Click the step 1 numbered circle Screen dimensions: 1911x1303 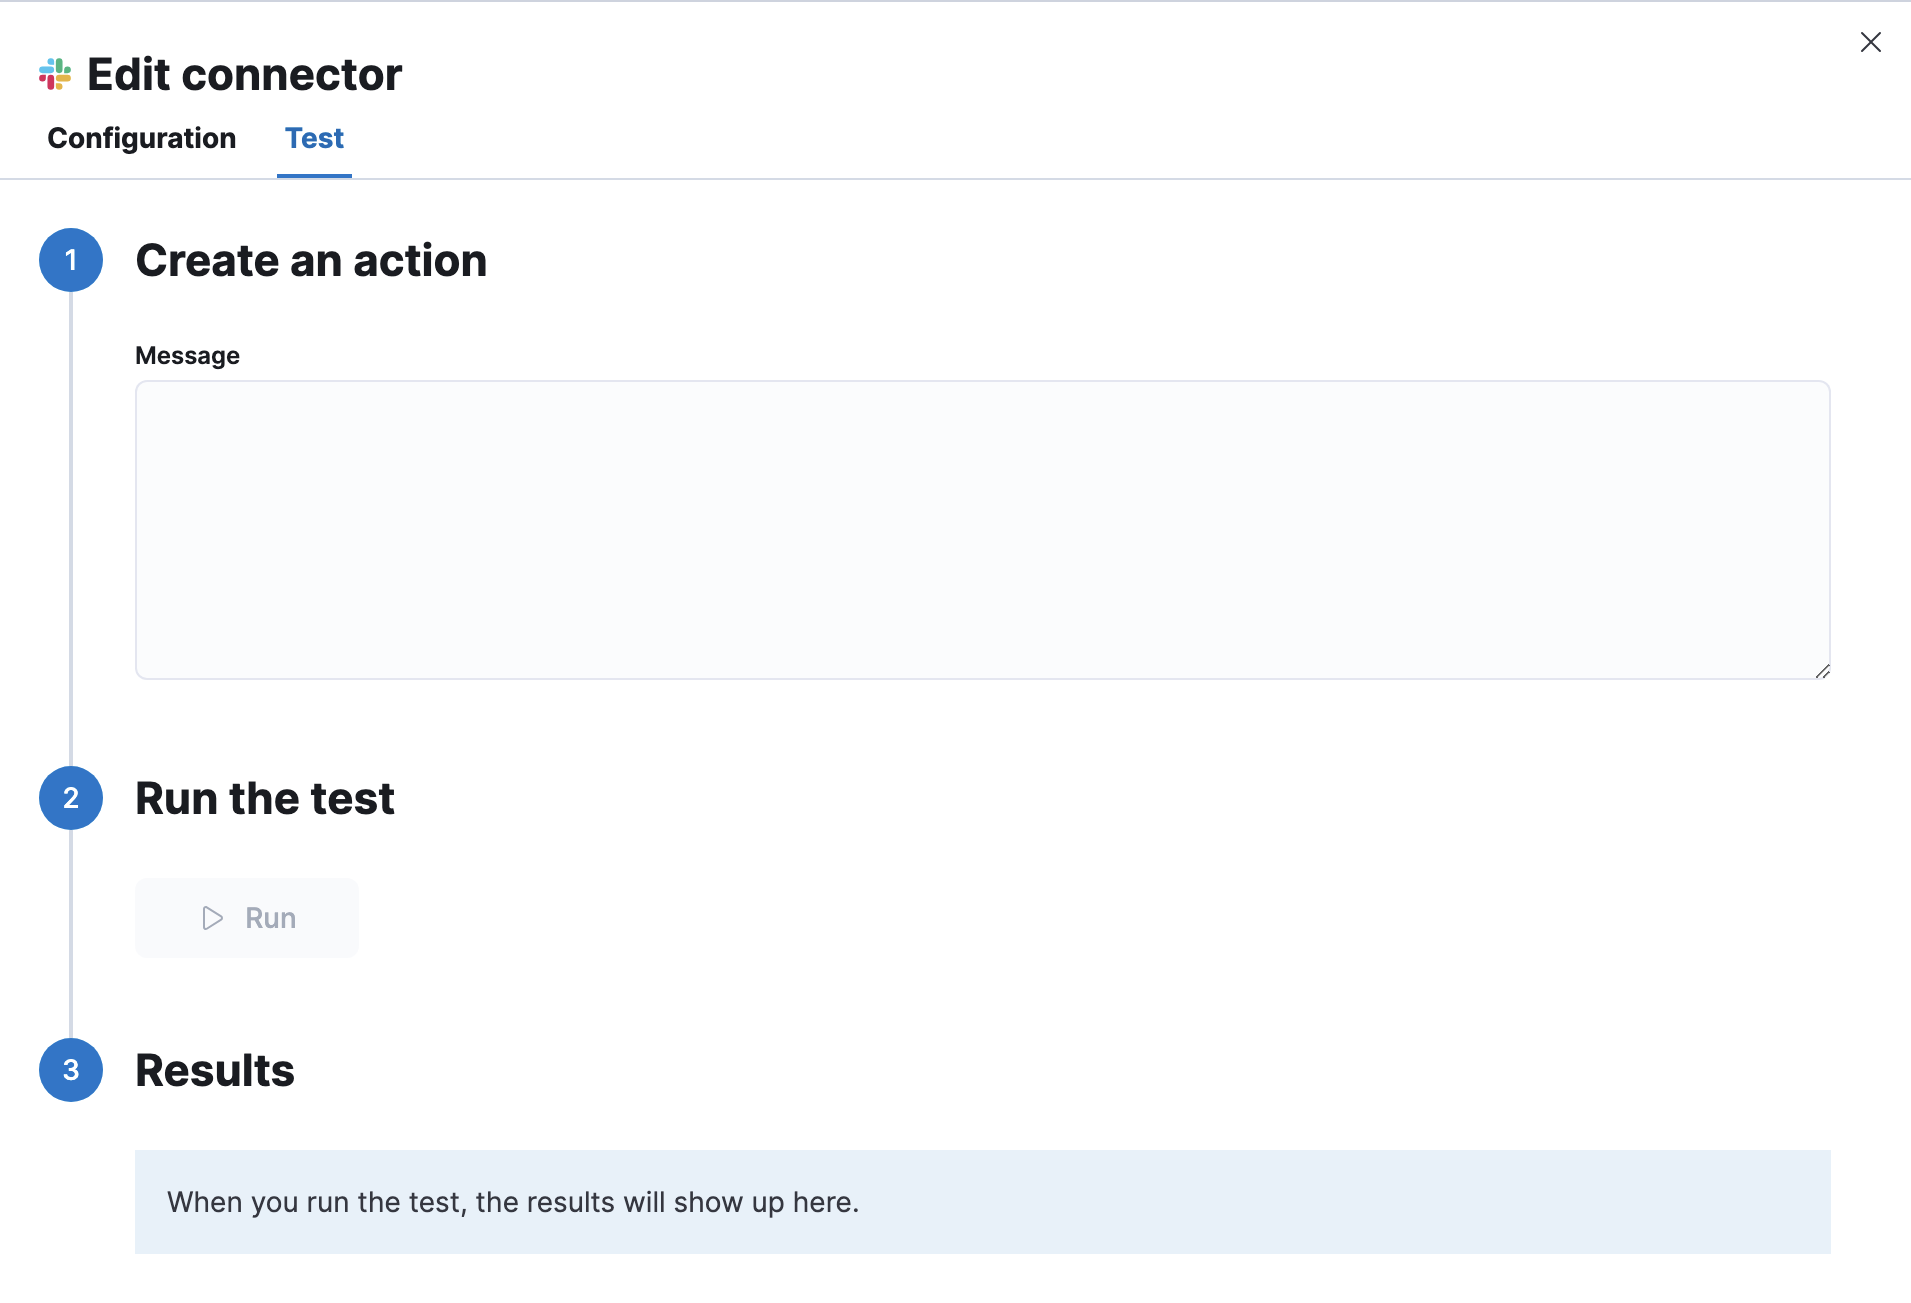coord(70,260)
